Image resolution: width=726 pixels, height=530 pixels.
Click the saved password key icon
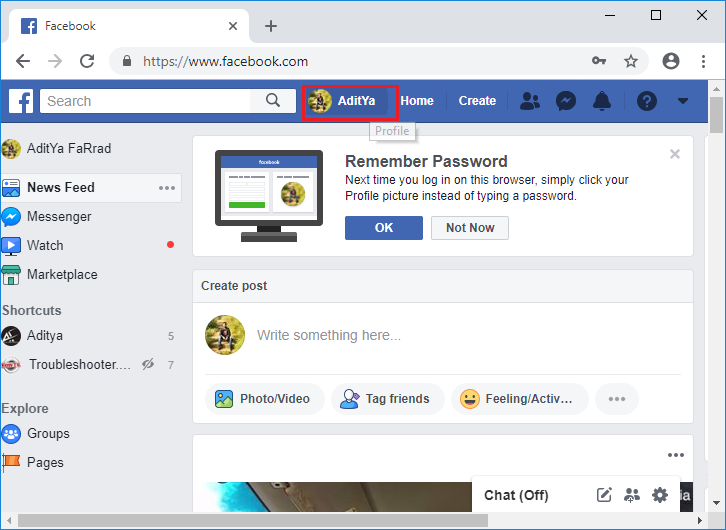pos(599,61)
